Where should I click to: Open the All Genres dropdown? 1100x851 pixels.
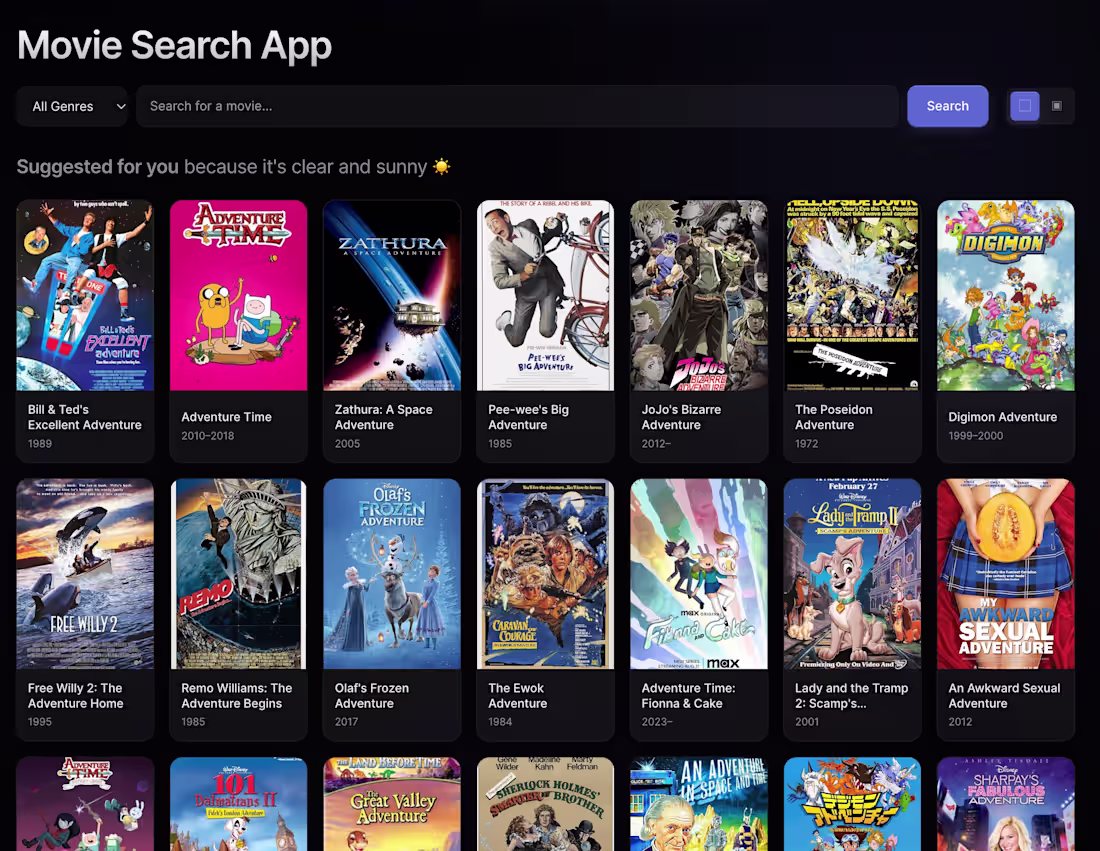72,107
